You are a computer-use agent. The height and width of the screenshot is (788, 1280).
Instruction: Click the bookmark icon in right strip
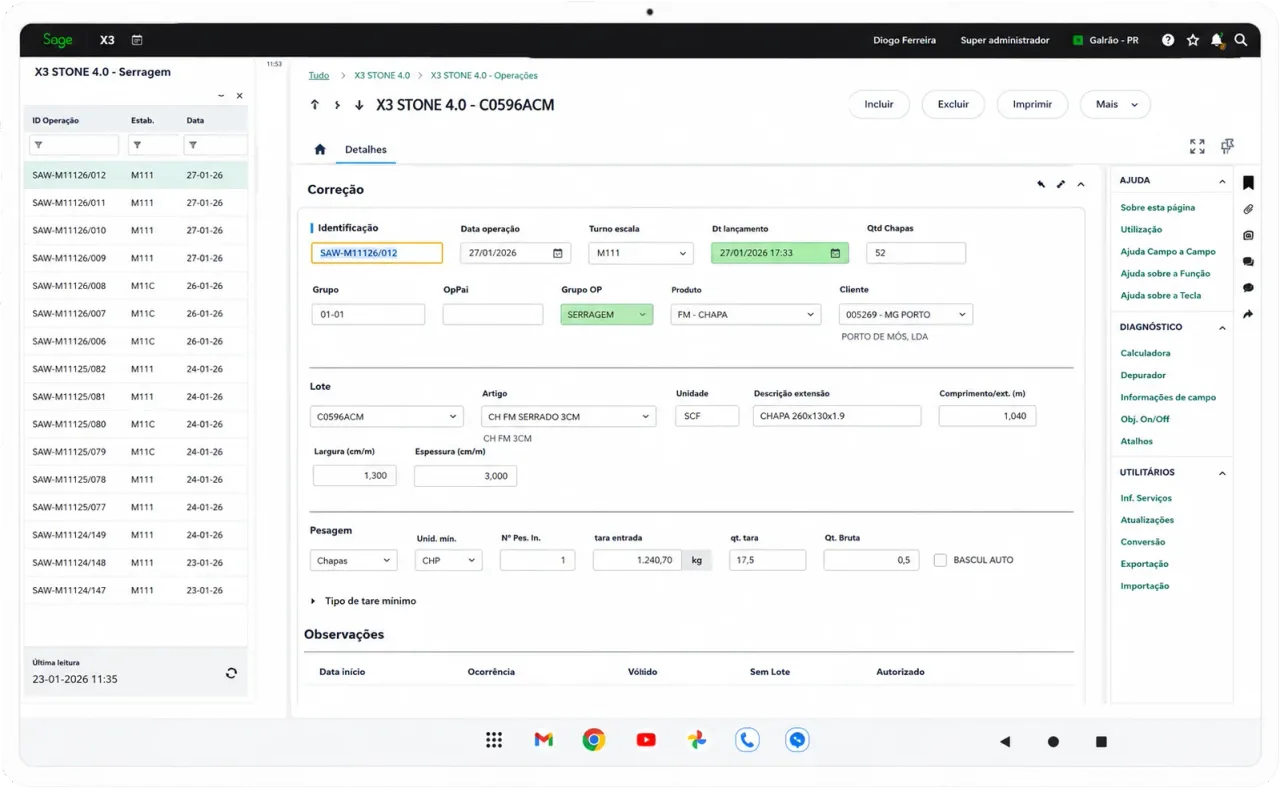pyautogui.click(x=1248, y=183)
